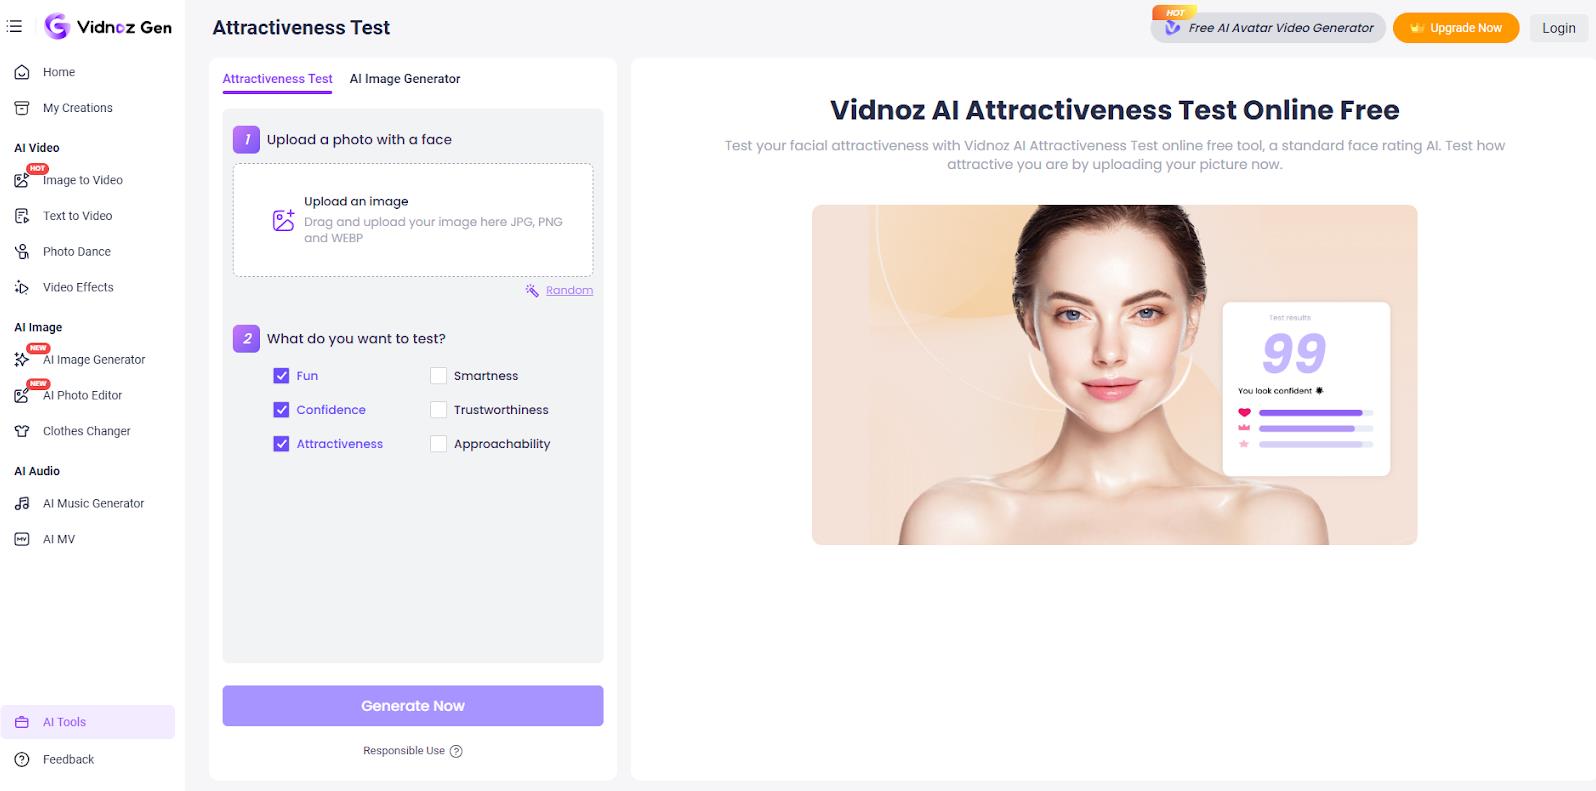Screen dimensions: 1596x791
Task: Open Free AI Avatar Video Generator
Action: pyautogui.click(x=1269, y=27)
